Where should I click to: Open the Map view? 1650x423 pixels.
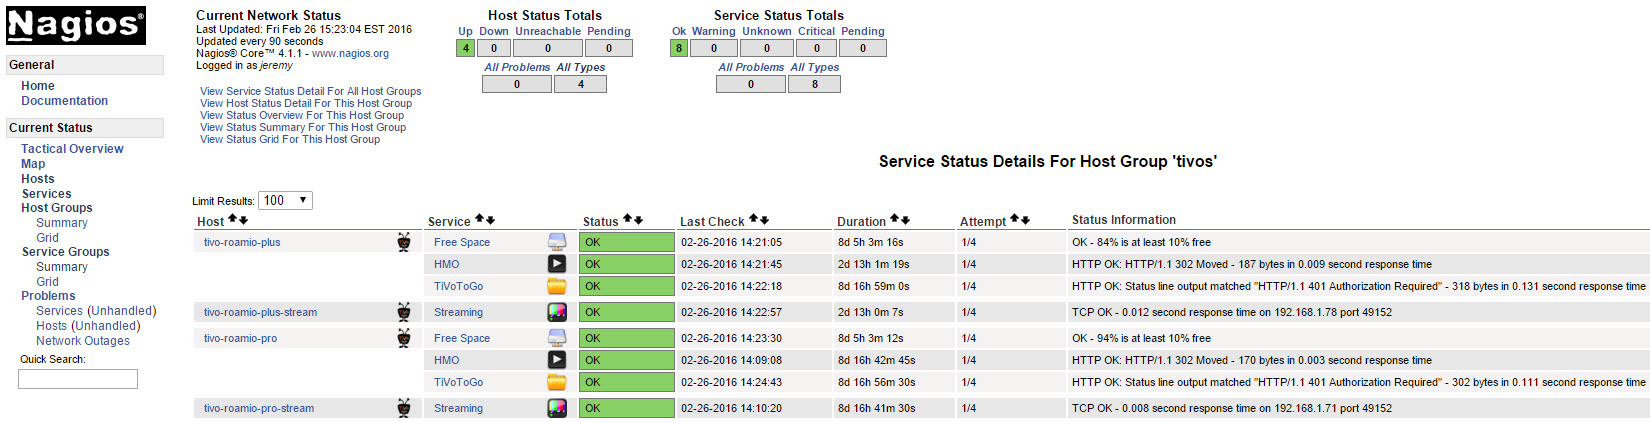[33, 164]
